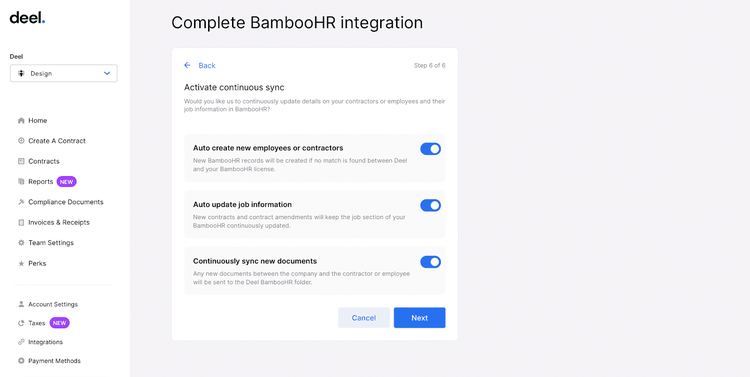Viewport: 750px width, 377px height.
Task: Click the Next button
Action: click(x=419, y=318)
